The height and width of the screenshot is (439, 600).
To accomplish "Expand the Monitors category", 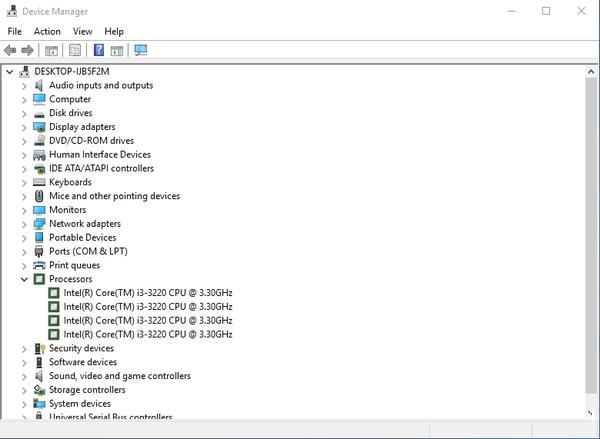I will pos(24,210).
